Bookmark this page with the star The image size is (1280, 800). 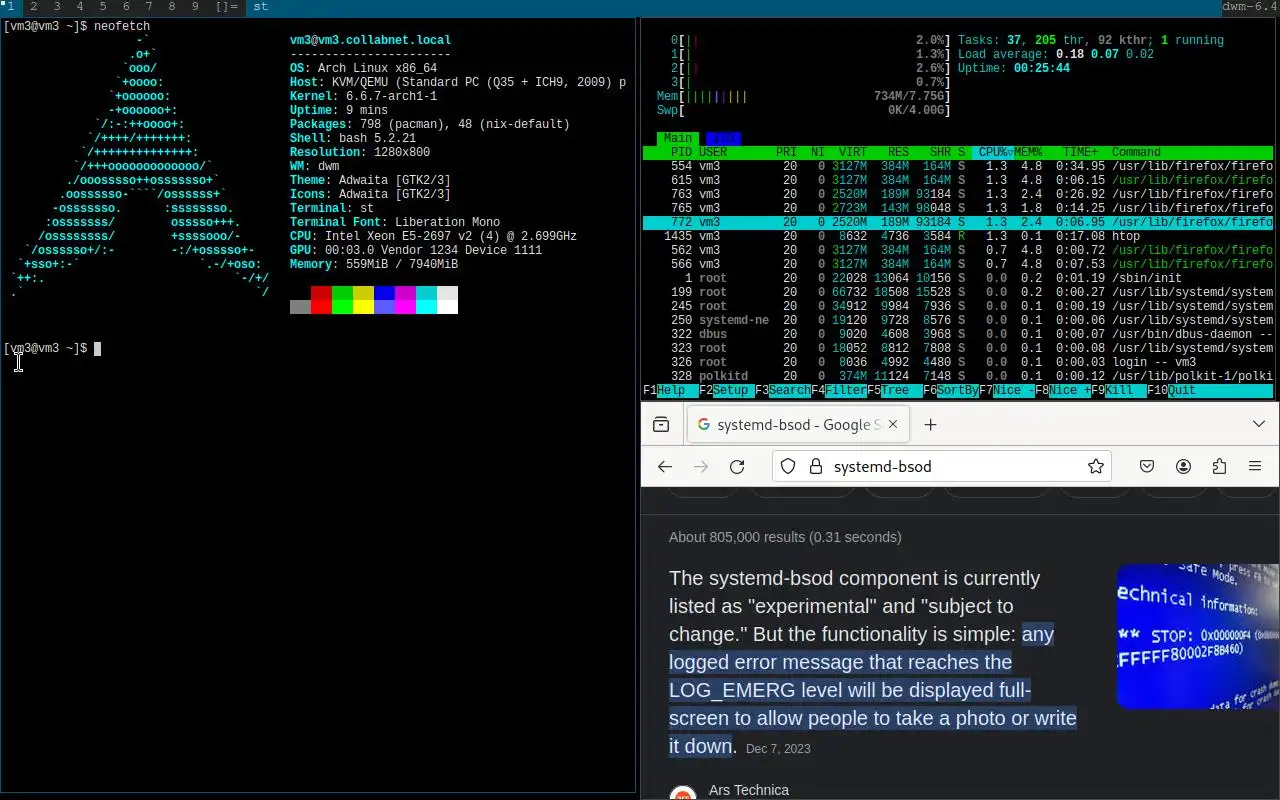point(1096,466)
